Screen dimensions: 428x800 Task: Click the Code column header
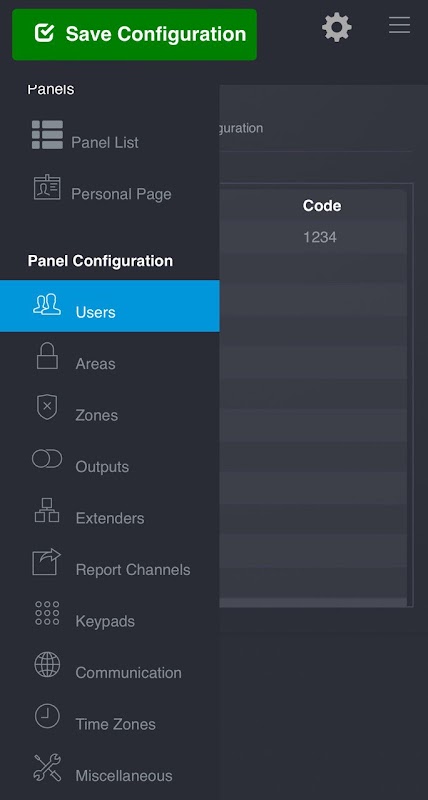pos(322,206)
